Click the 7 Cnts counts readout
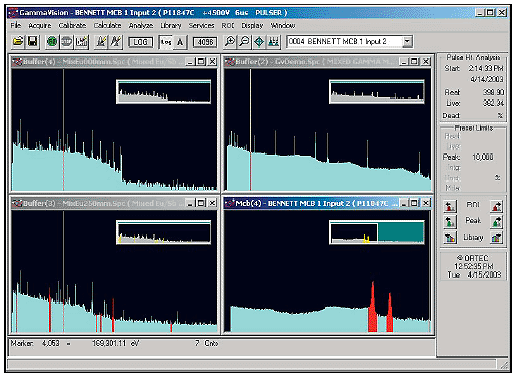Viewport: 516px width, 376px height. [x=207, y=343]
